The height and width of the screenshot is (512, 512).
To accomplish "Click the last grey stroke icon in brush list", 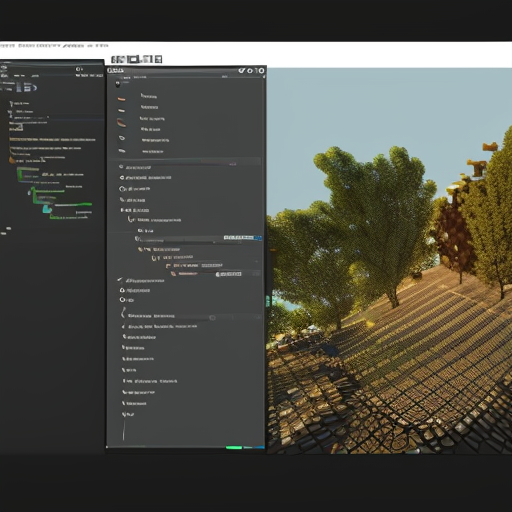I will click(122, 151).
